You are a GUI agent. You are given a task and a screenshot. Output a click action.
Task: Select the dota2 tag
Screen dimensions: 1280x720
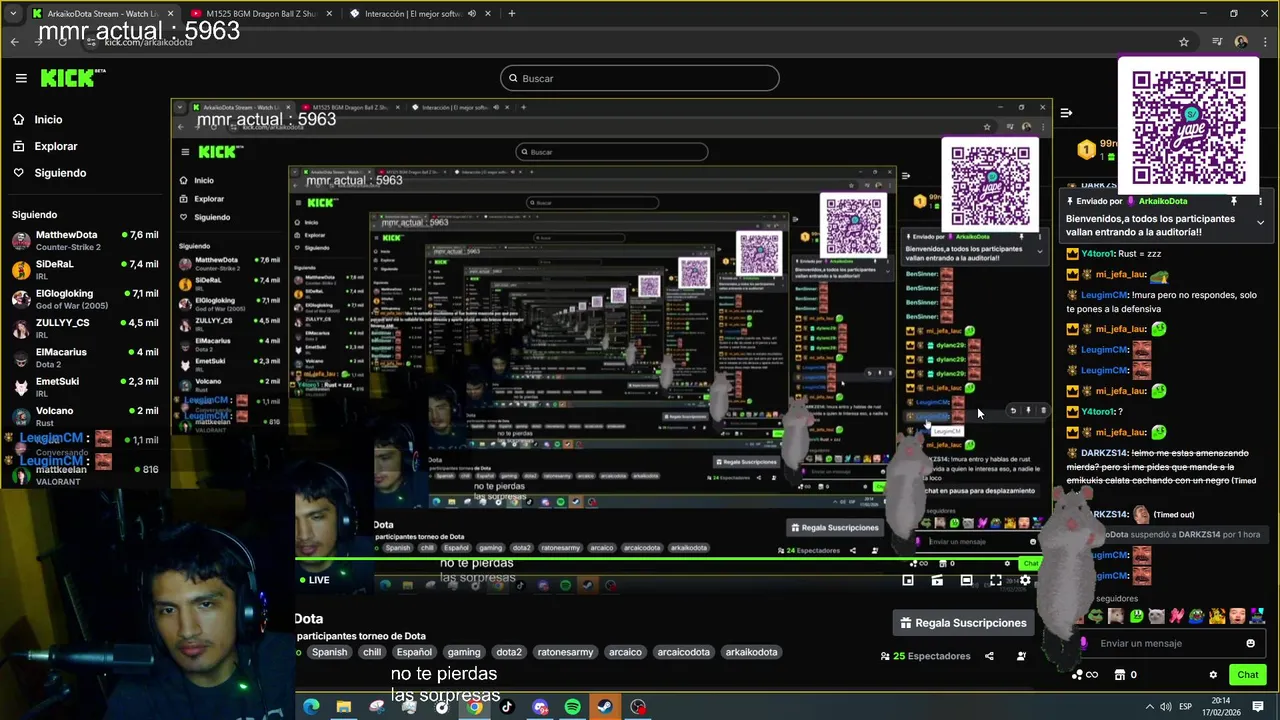(509, 652)
